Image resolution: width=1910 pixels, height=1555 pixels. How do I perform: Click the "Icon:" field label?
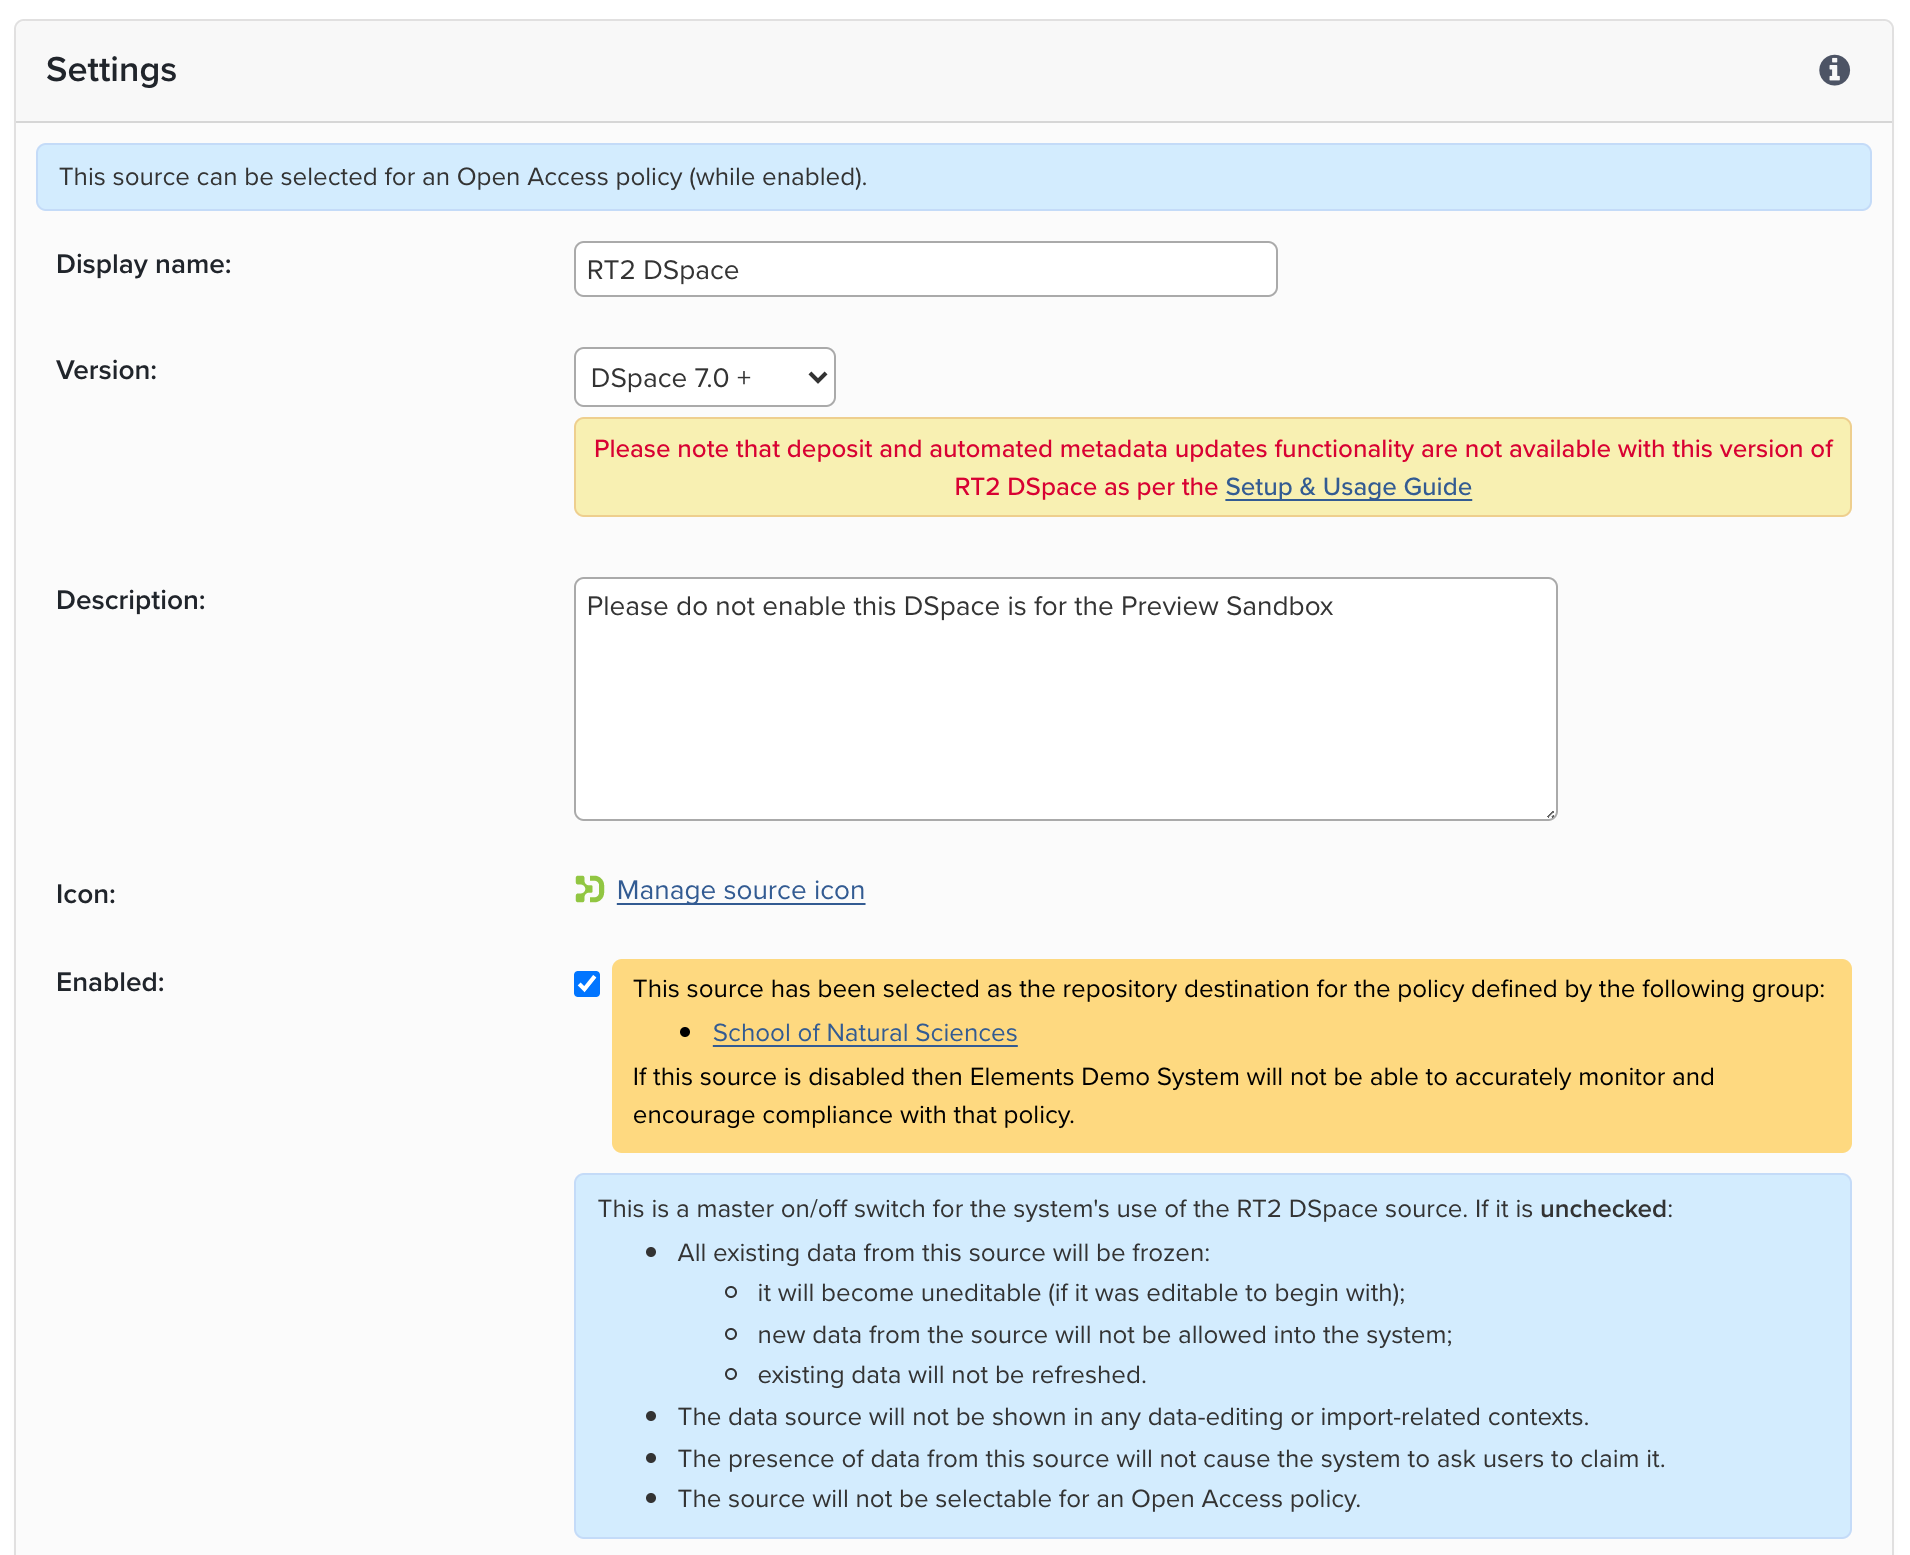85,894
